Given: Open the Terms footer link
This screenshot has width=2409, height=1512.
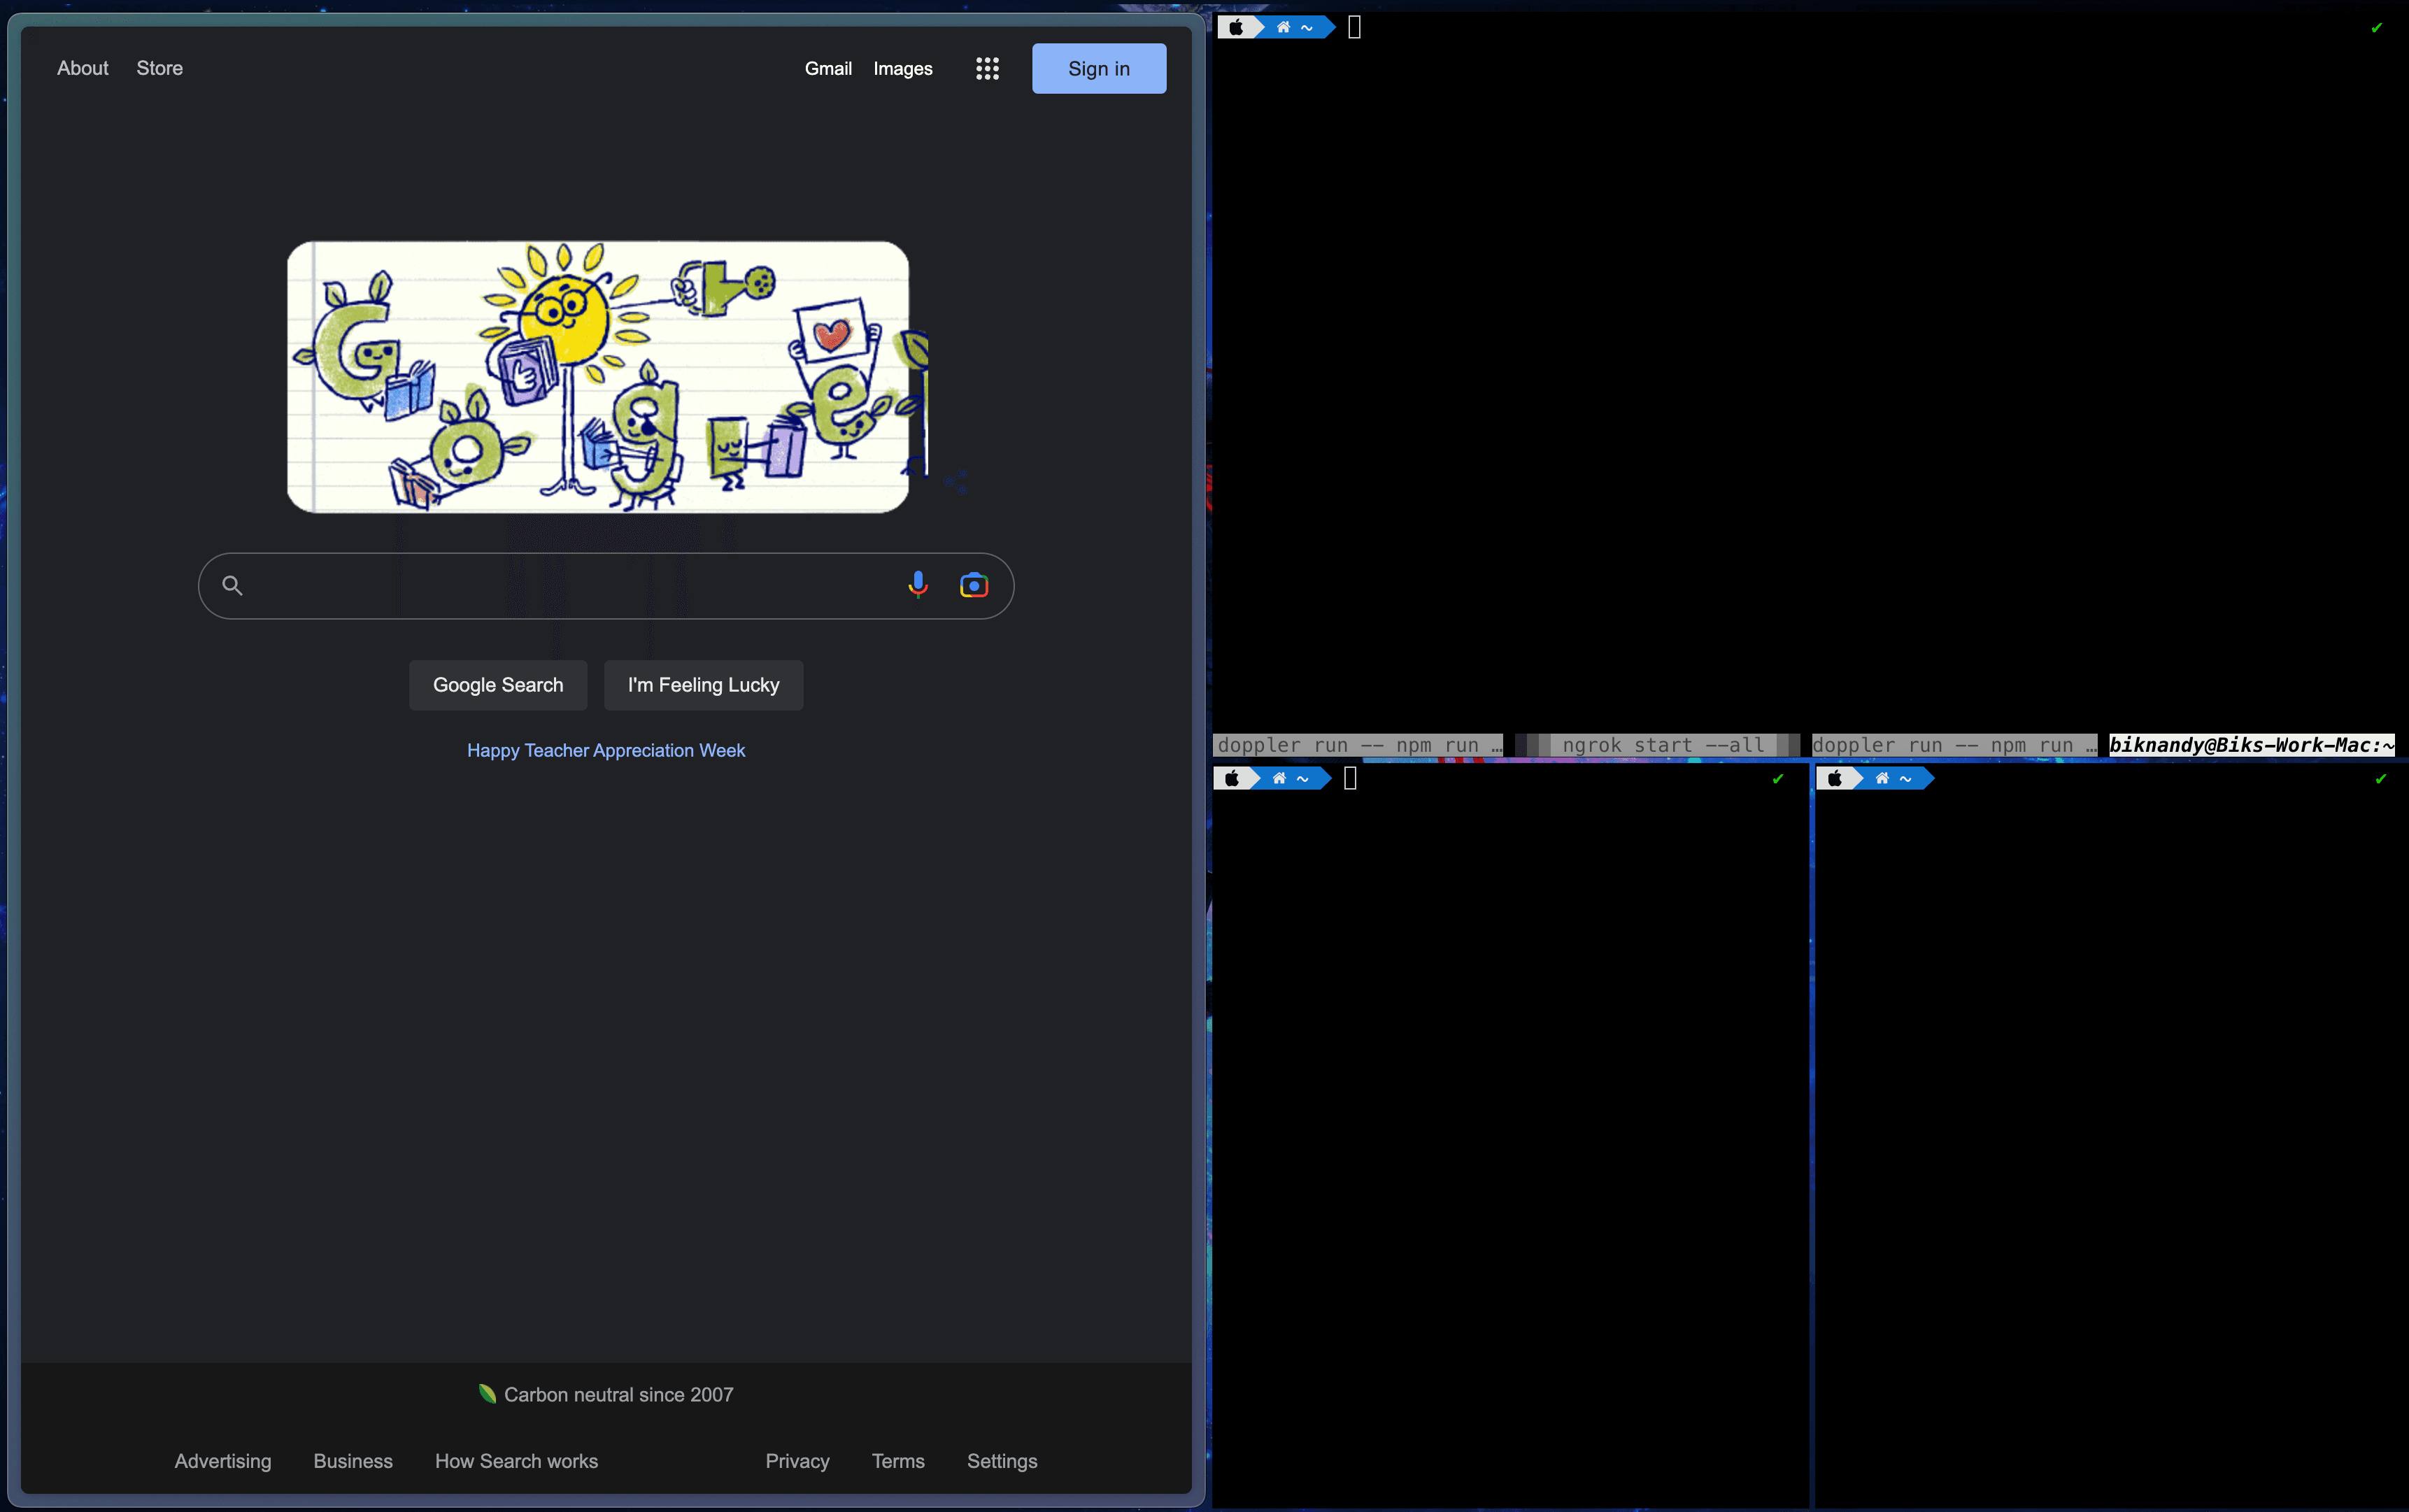Looking at the screenshot, I should [x=897, y=1461].
